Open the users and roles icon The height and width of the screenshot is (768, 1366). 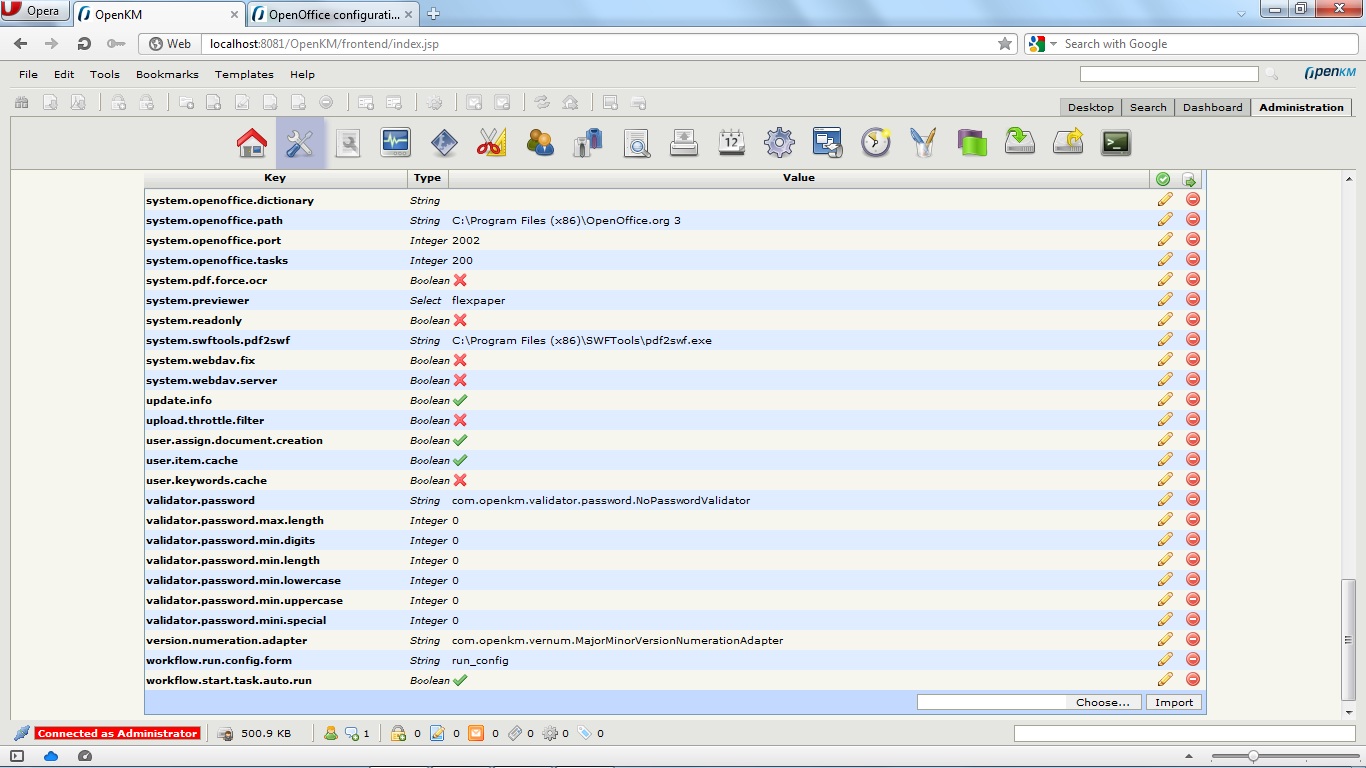pos(540,143)
